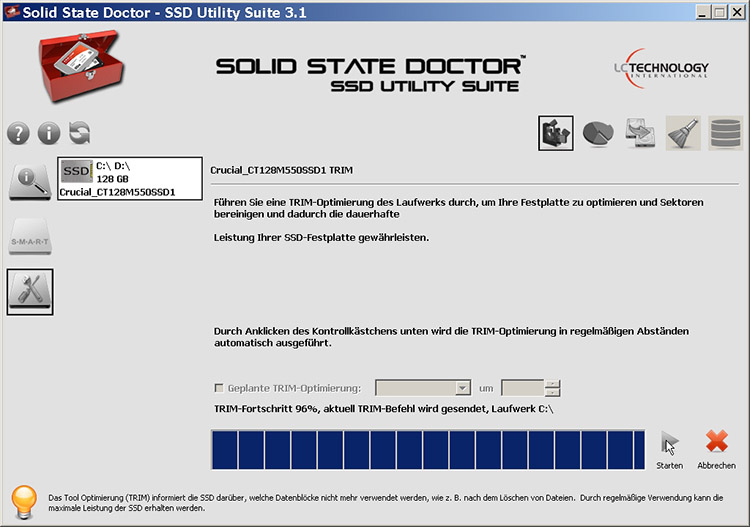Increase the time with the up spinner arrow
750x527 pixels.
[x=552, y=384]
